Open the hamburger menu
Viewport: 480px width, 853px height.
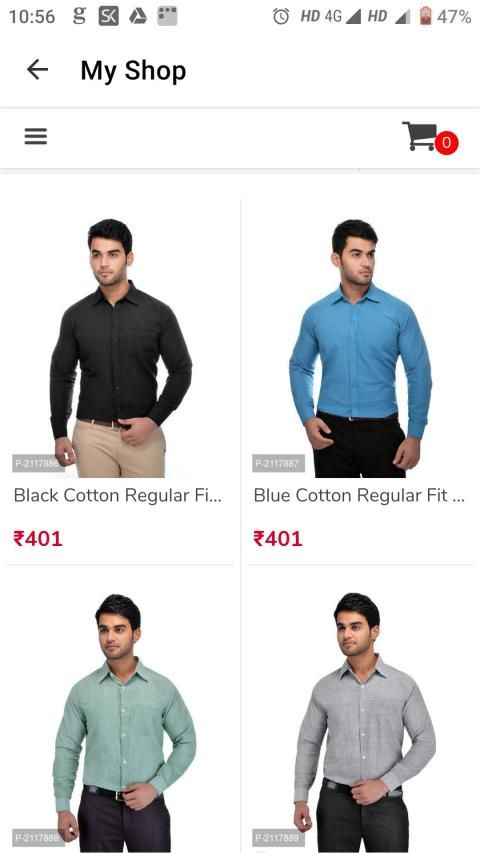(x=36, y=136)
